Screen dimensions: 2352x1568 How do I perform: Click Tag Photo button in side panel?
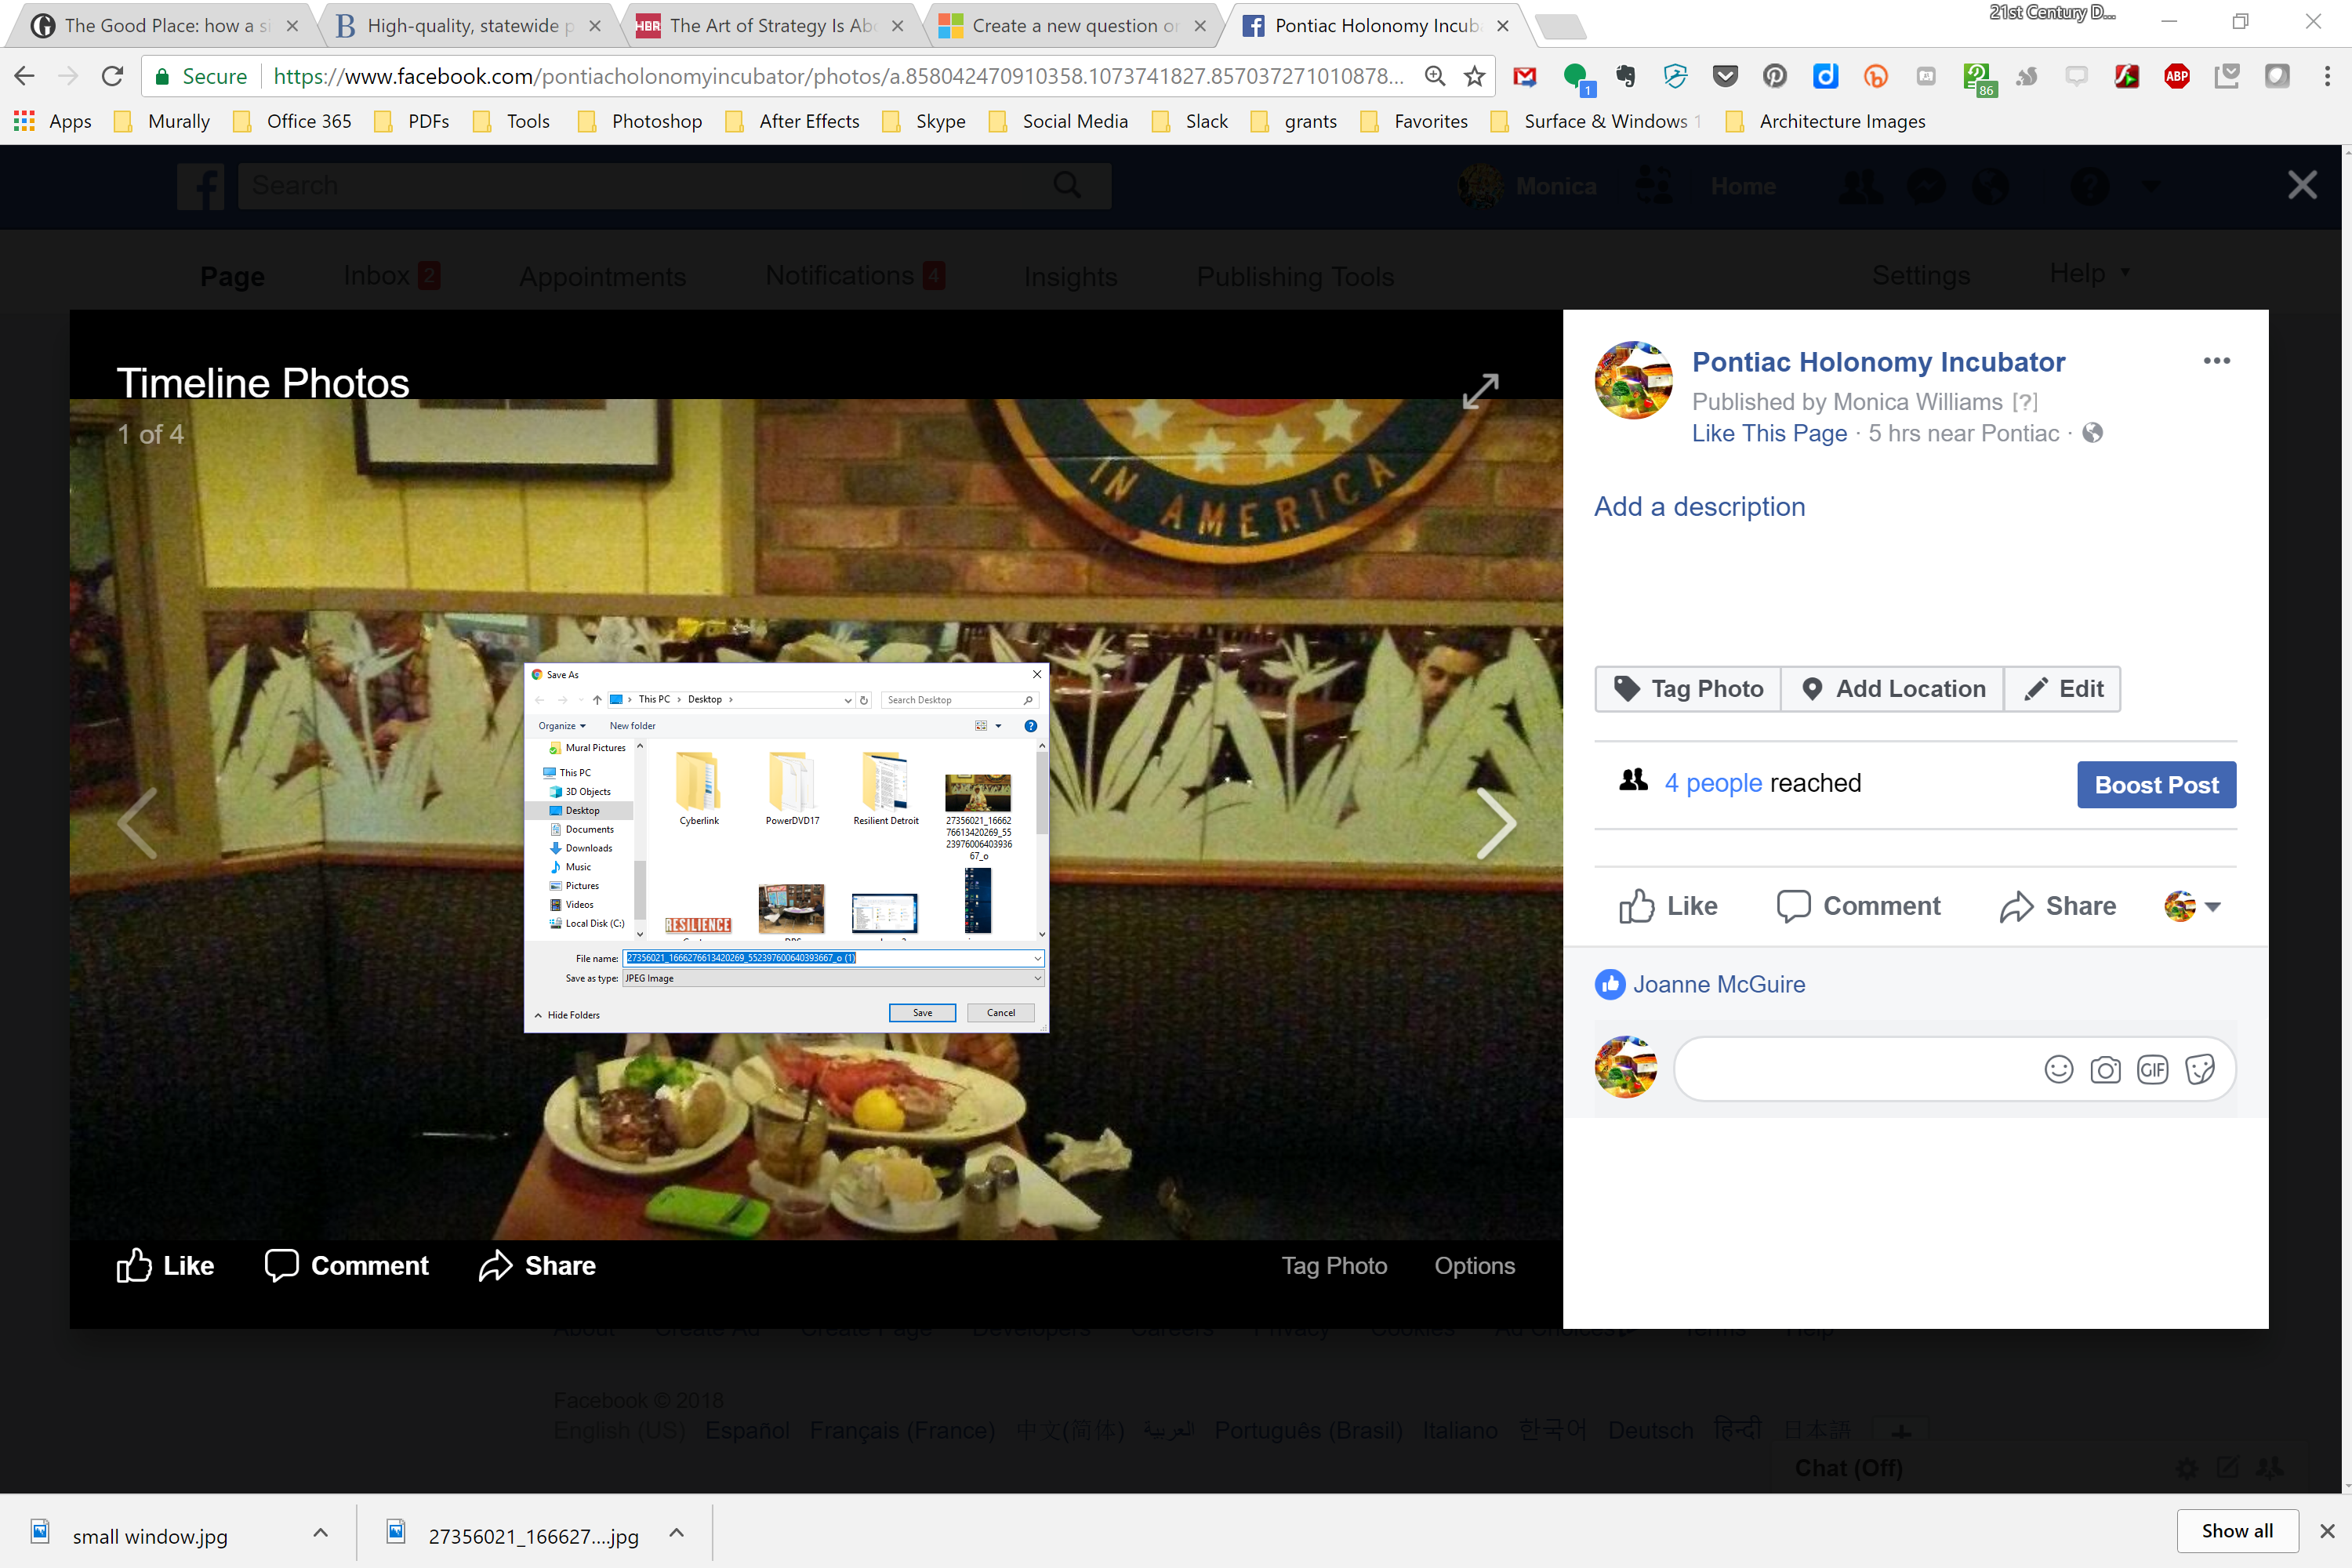point(1688,688)
